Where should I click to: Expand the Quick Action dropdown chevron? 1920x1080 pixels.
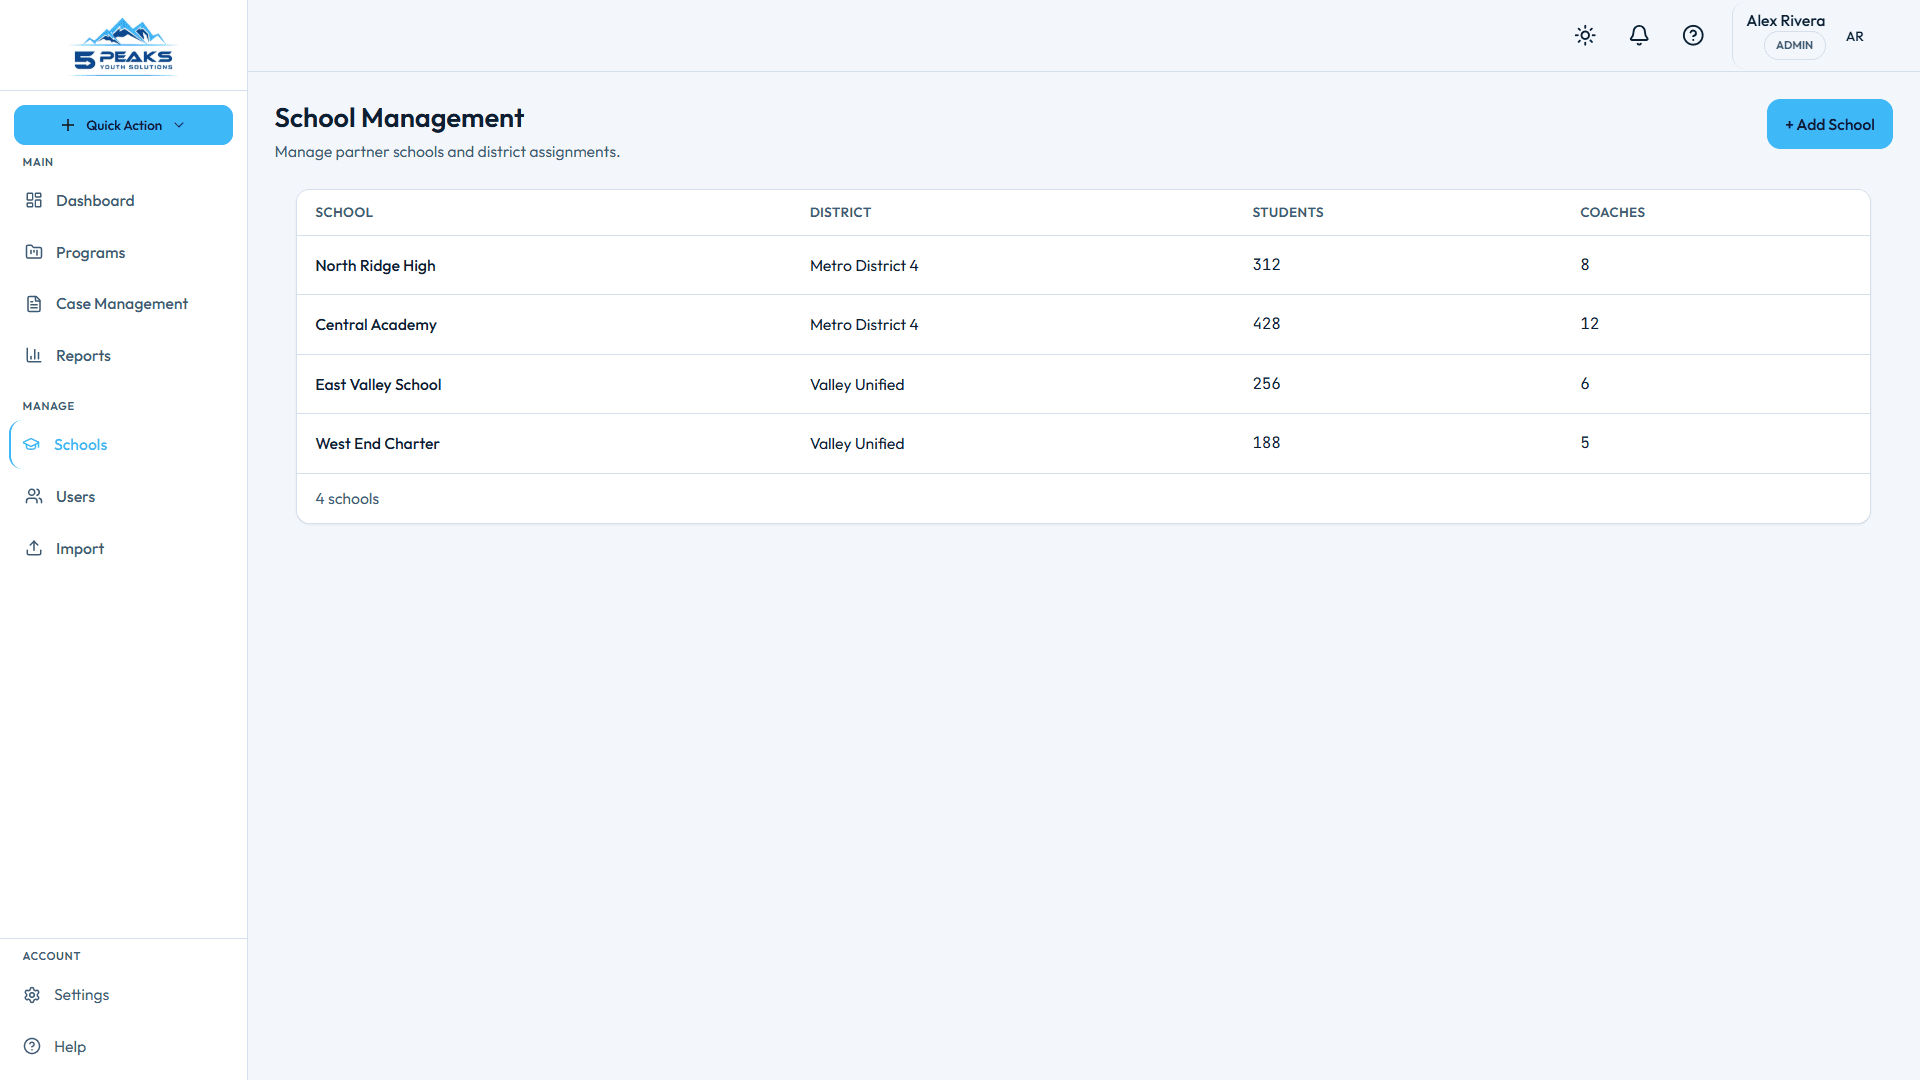click(179, 125)
